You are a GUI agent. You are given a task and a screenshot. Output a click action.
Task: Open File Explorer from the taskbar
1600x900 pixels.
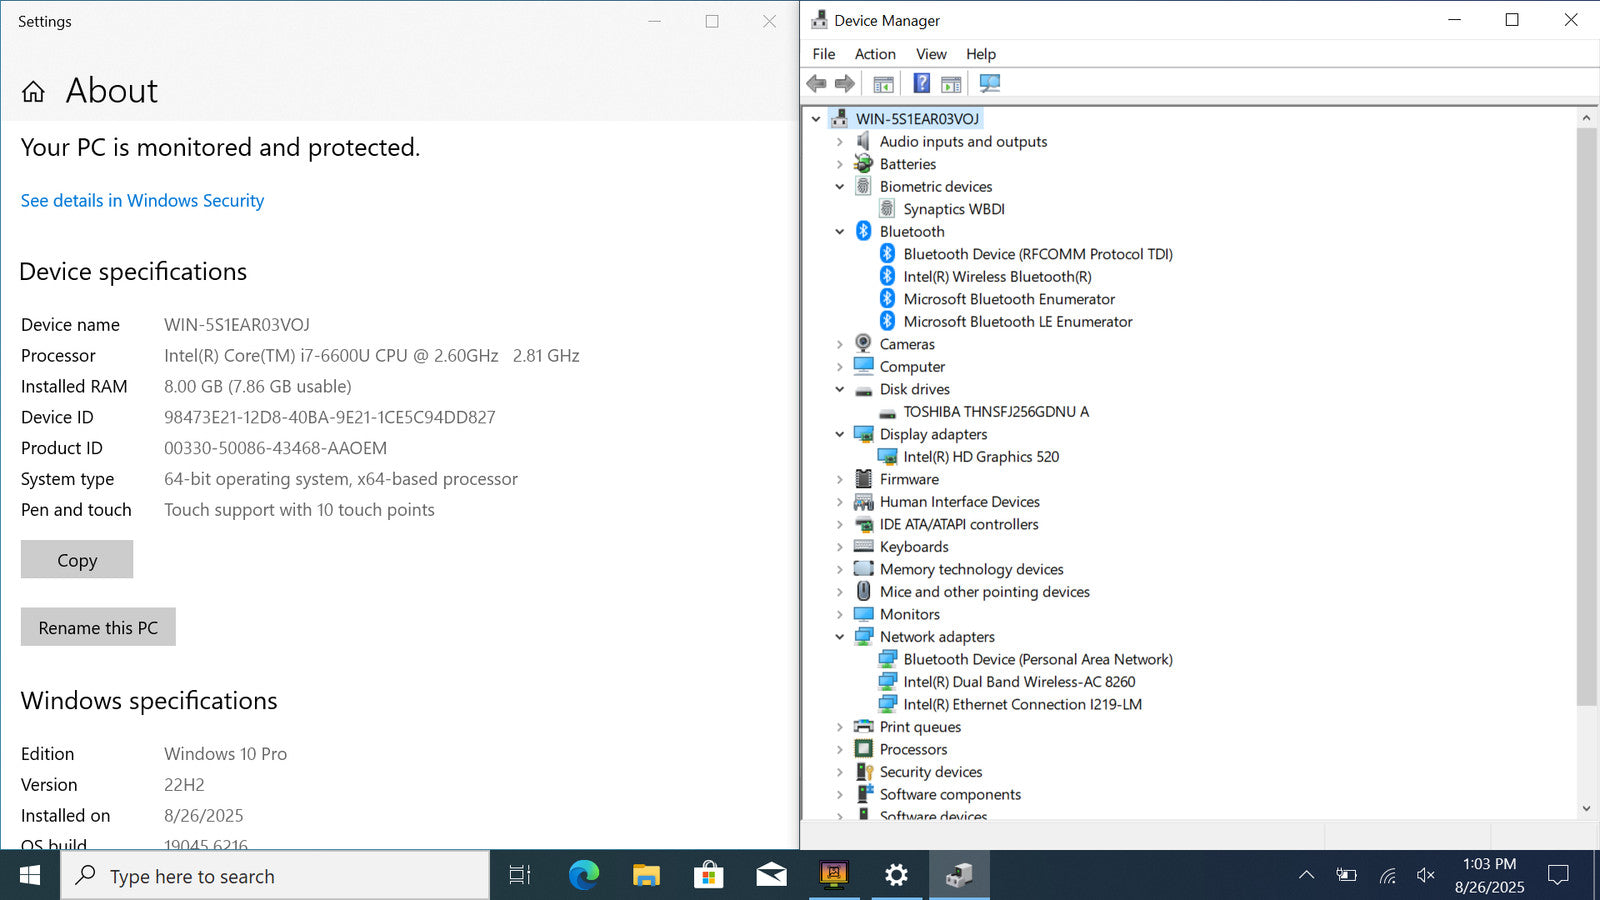pos(646,876)
